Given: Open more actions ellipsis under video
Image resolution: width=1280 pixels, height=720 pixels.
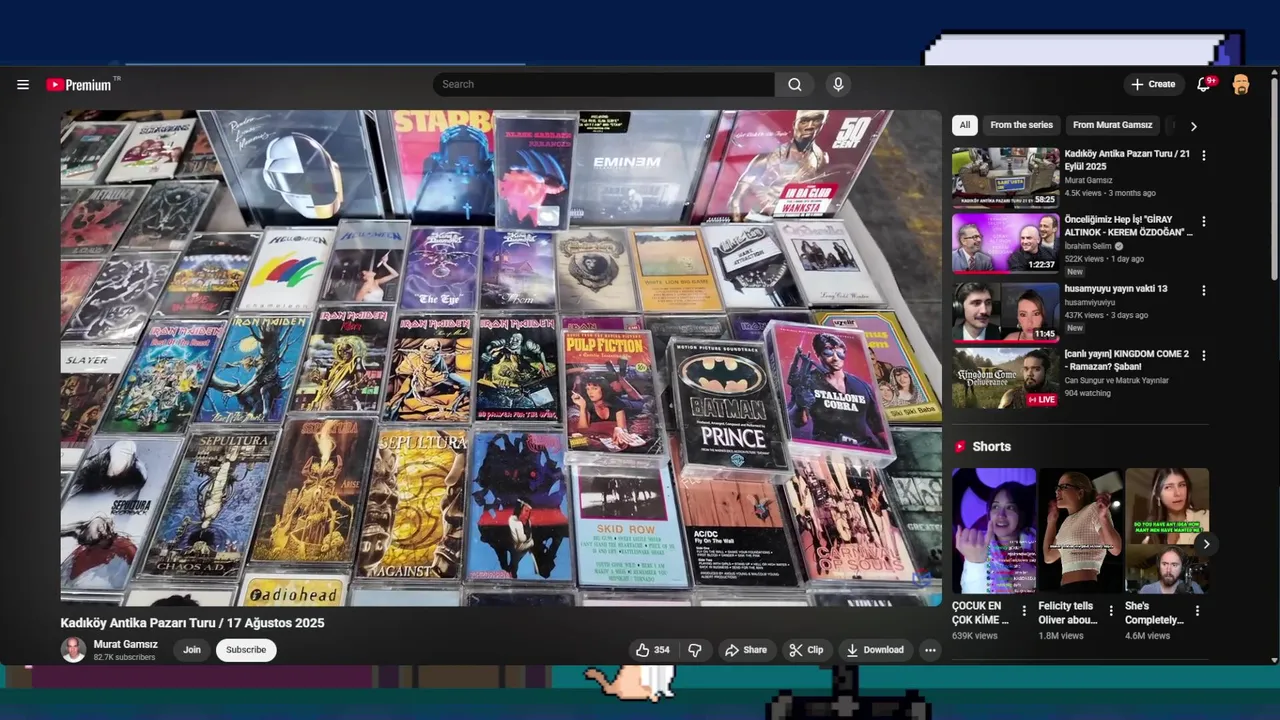Looking at the screenshot, I should [x=930, y=650].
